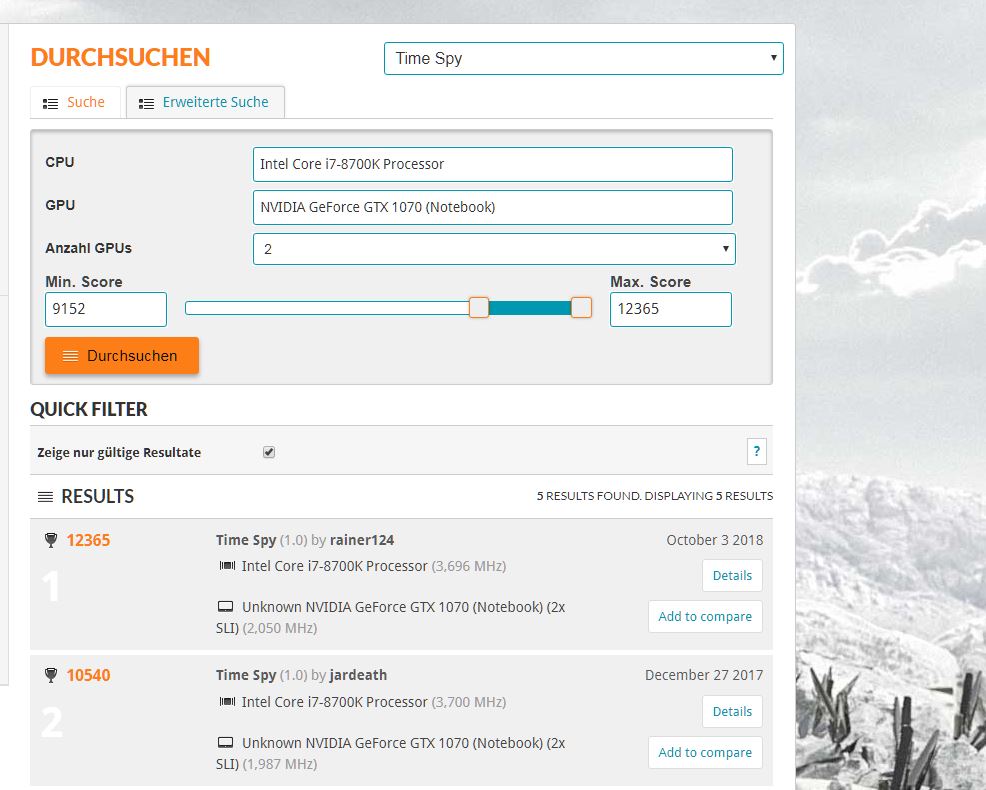
Task: Open the Anzahl GPUs dropdown
Action: pyautogui.click(x=494, y=249)
